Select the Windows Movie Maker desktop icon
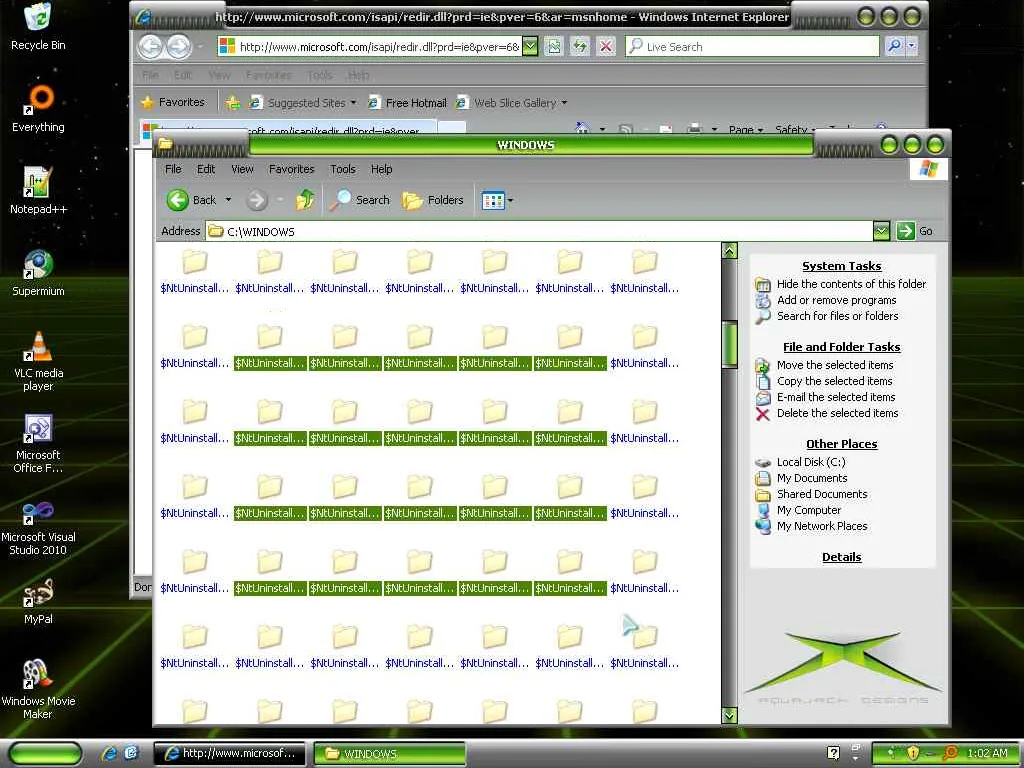The height and width of the screenshot is (768, 1024). [38, 689]
